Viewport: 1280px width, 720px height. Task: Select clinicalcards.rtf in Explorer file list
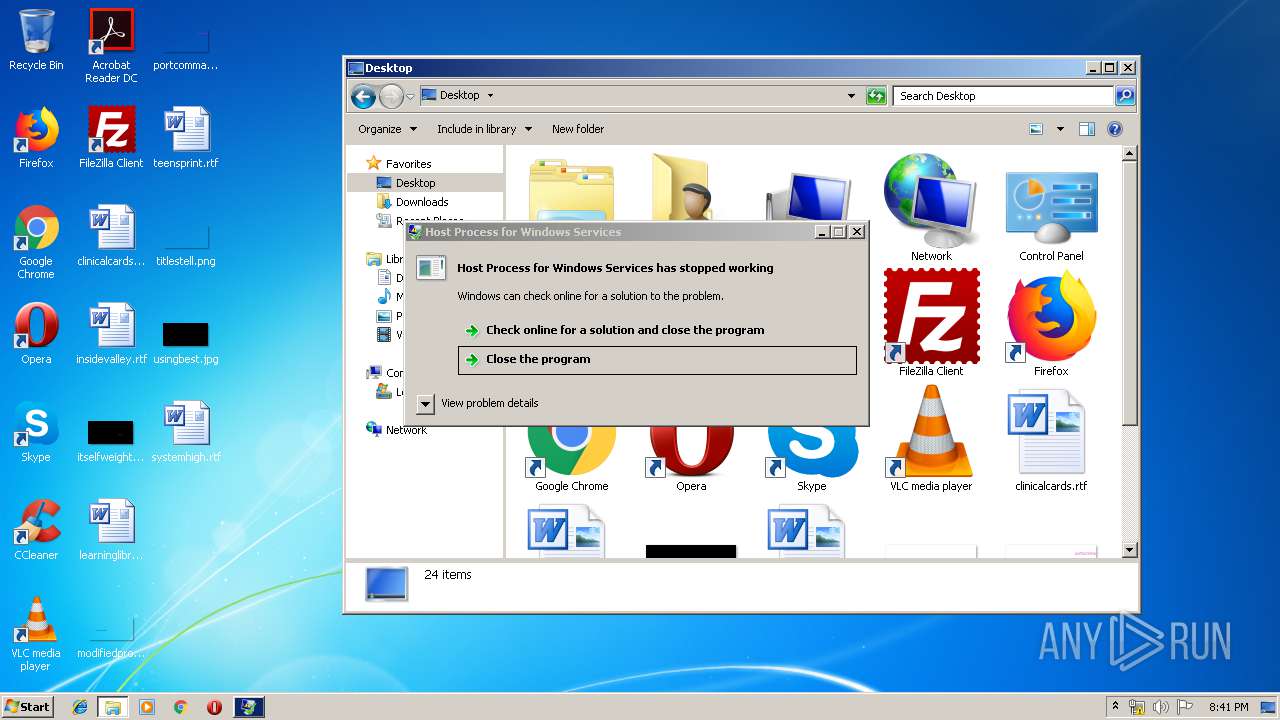(1051, 438)
